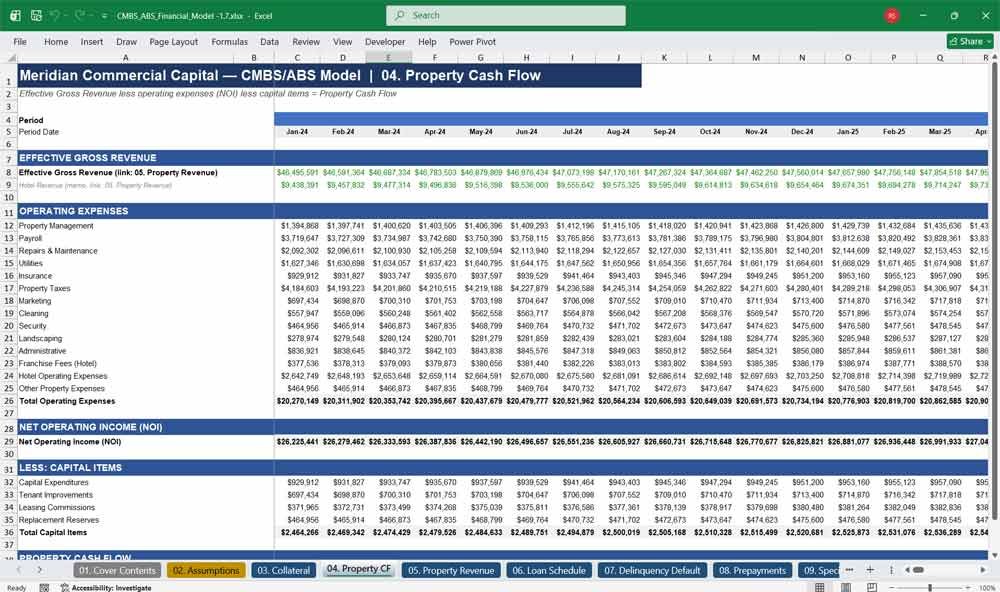Screen dimensions: 1000x592
Task: Open the Data tab
Action: [269, 41]
